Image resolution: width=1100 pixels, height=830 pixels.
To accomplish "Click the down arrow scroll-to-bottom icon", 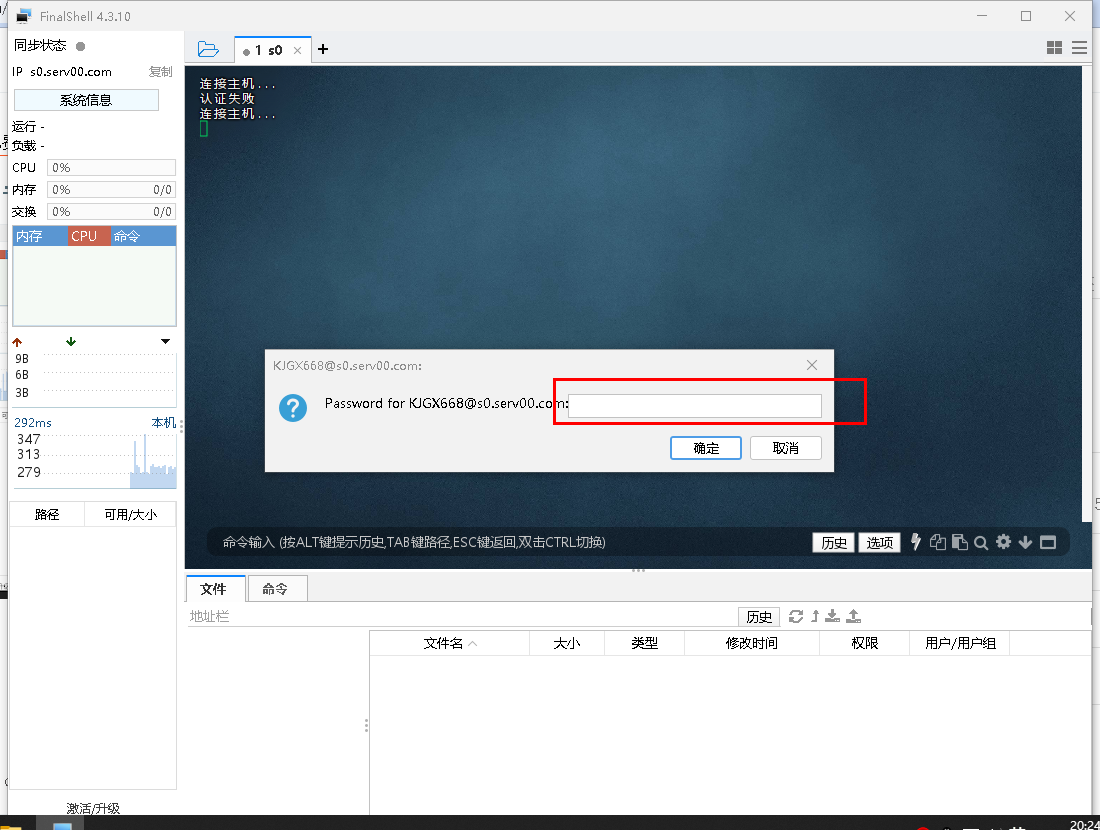I will [1026, 542].
